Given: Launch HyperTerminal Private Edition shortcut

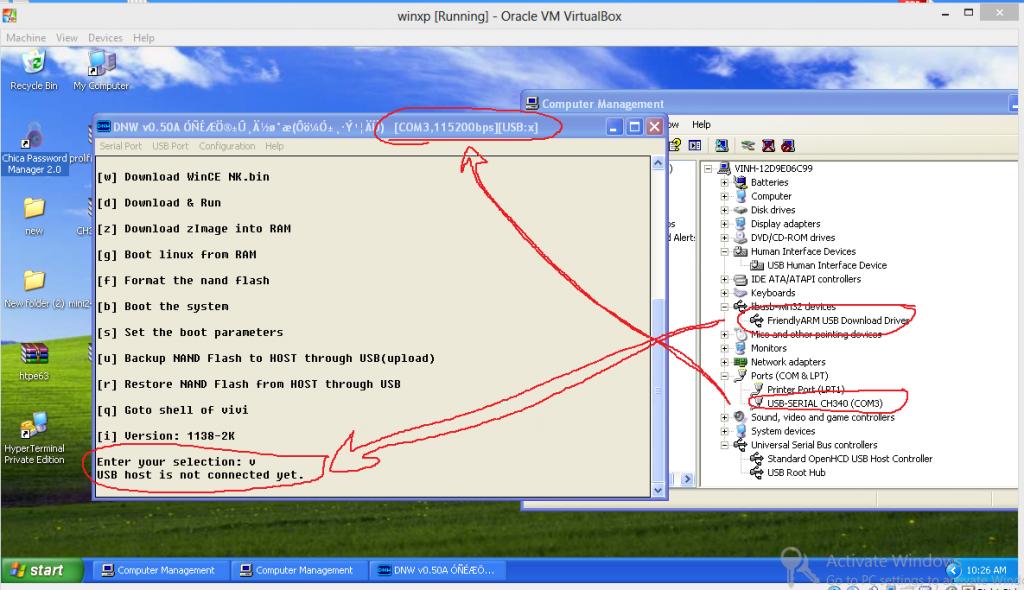Looking at the screenshot, I should [34, 438].
